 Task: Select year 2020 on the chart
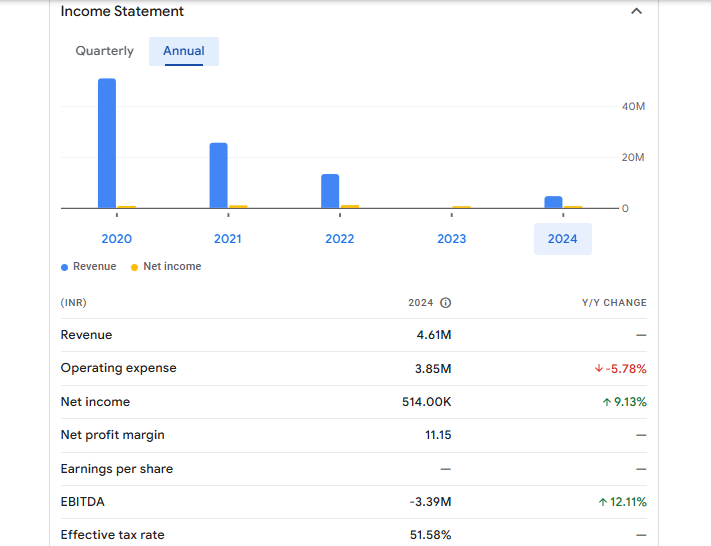117,239
